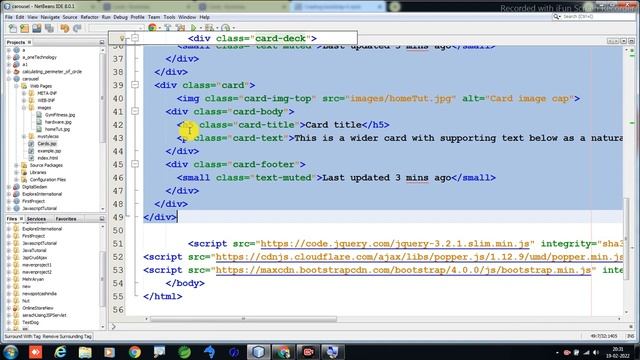Open the Source menu
This screenshot has height=360, width=640.
point(70,17)
